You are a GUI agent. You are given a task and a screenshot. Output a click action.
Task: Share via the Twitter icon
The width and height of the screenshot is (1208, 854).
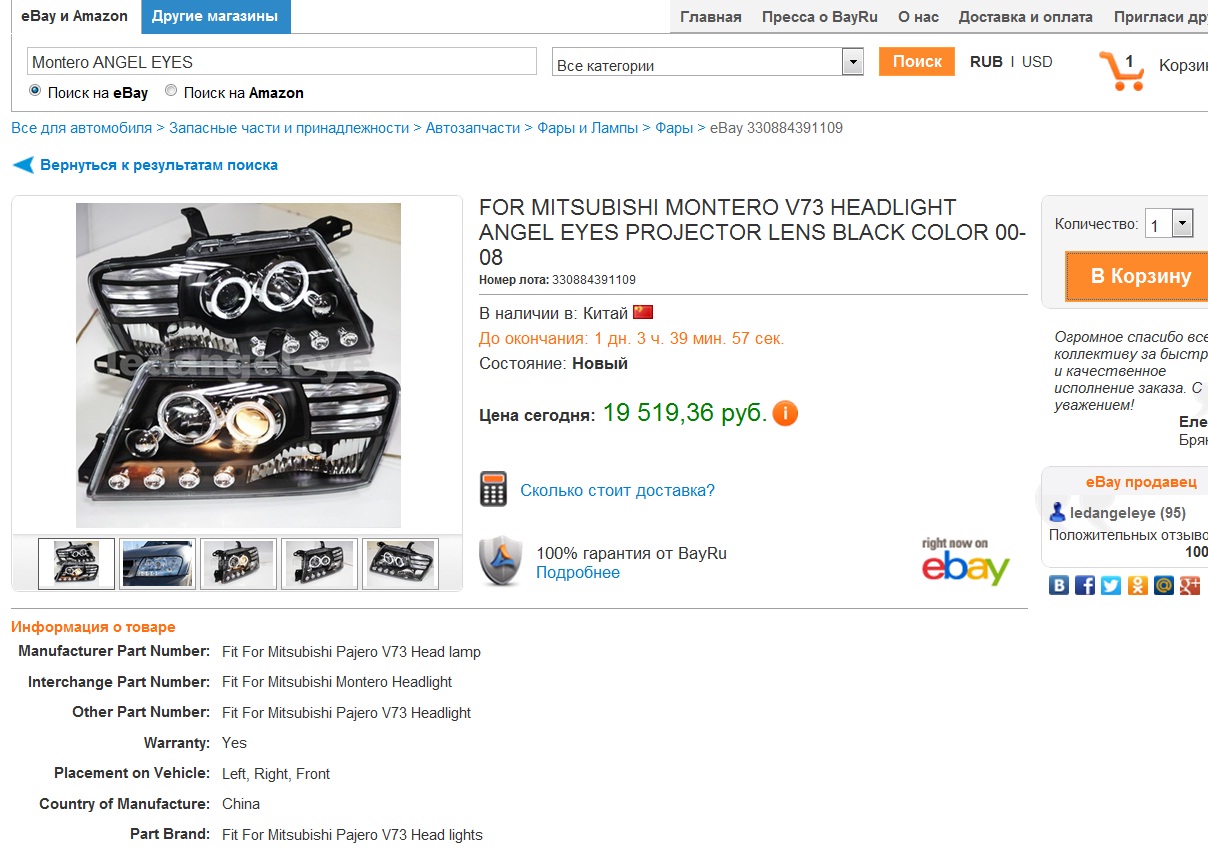tap(1111, 586)
